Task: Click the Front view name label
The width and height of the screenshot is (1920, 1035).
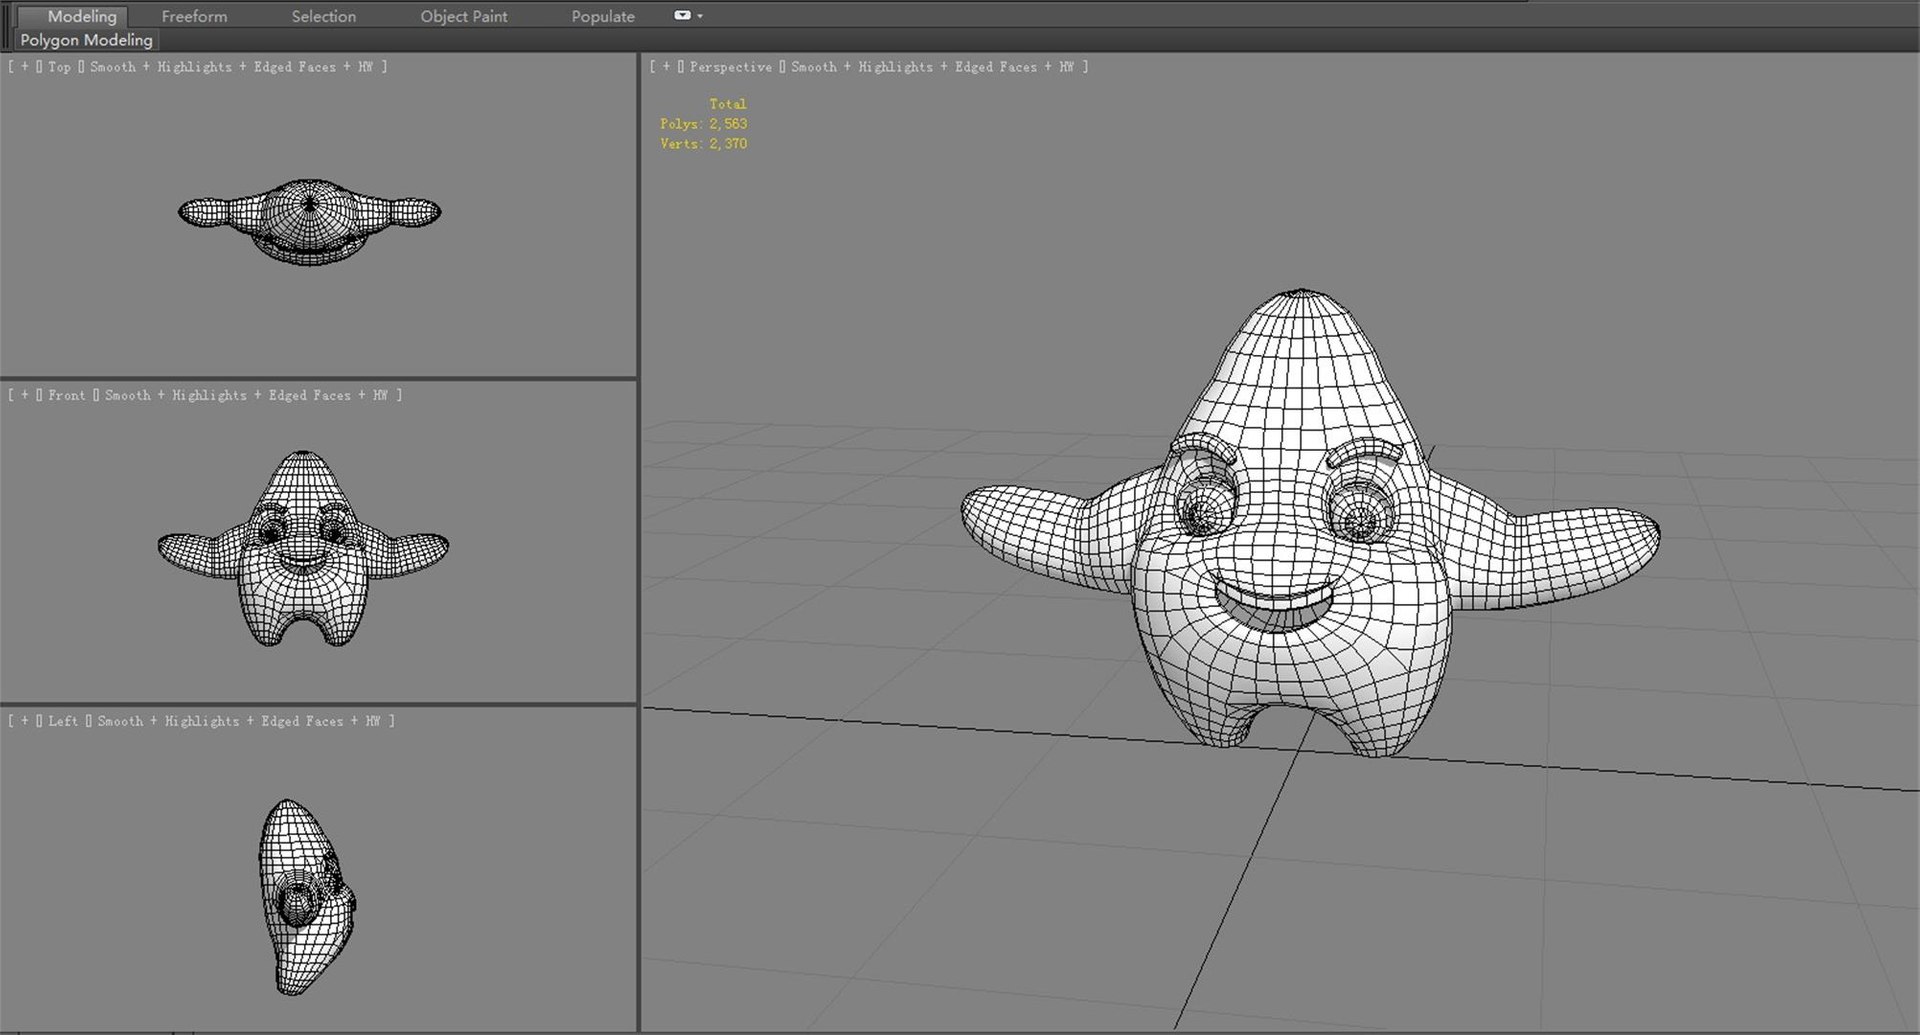Action: coord(66,395)
